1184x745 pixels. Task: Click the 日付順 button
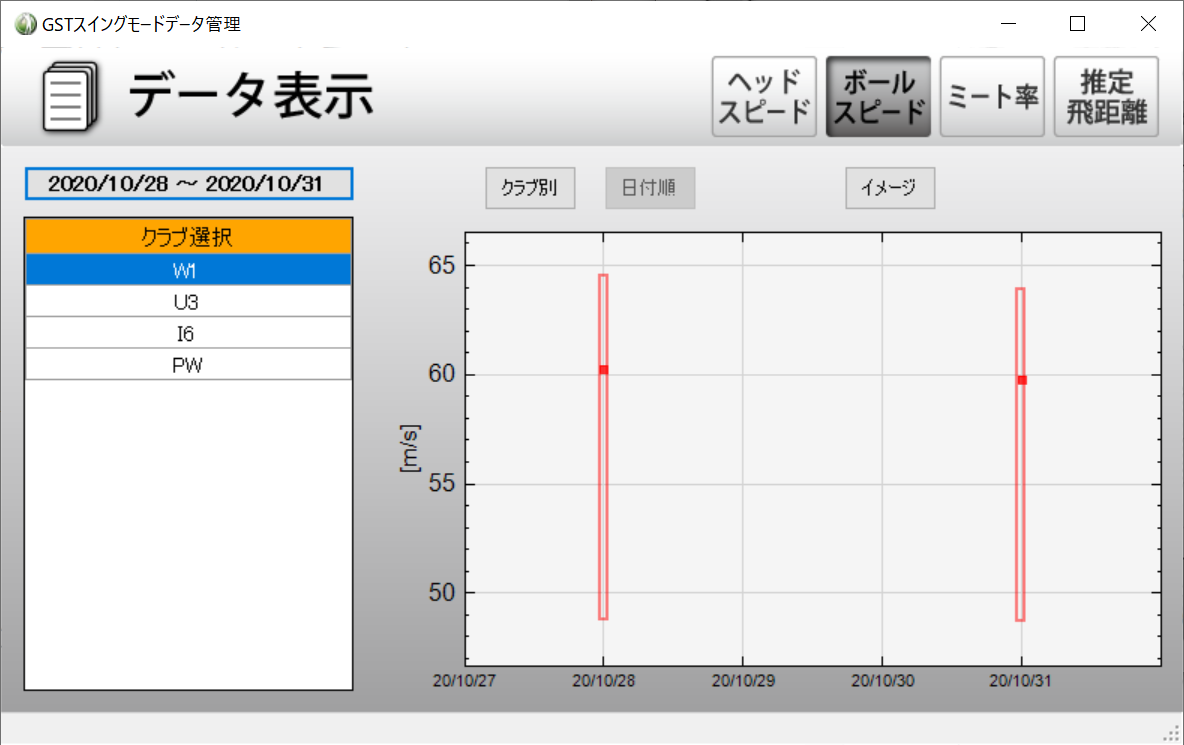point(650,188)
